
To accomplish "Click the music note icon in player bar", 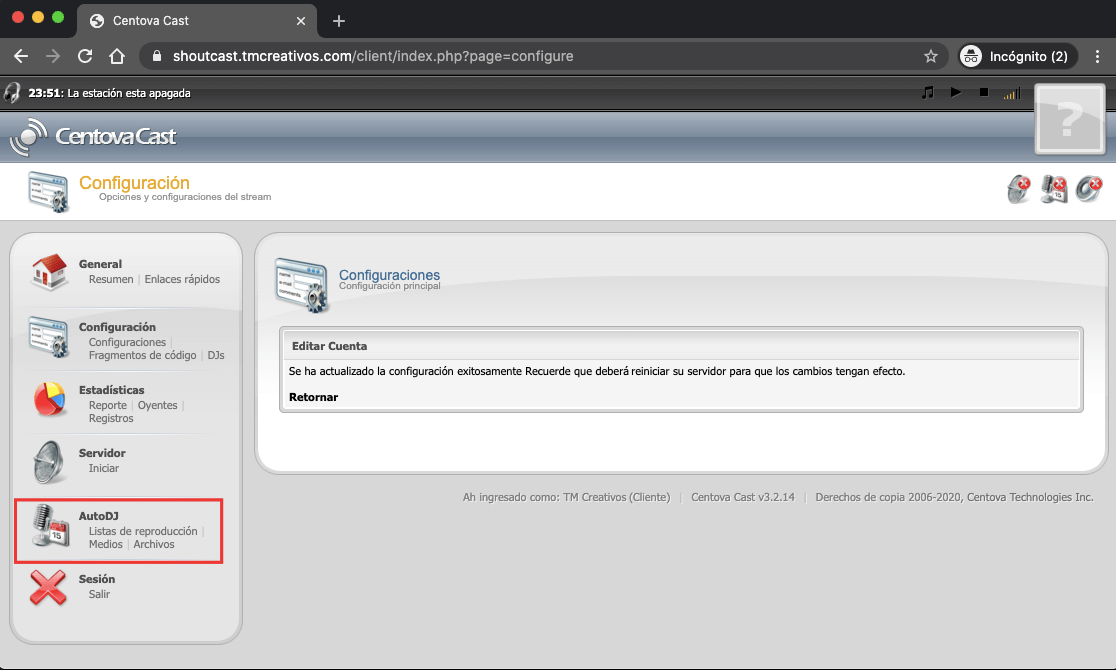I will click(927, 93).
